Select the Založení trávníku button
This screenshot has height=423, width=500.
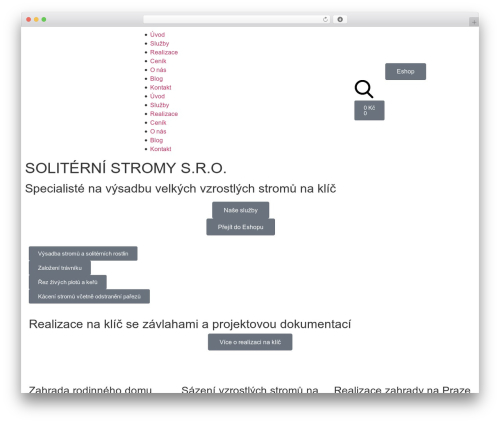(60, 268)
